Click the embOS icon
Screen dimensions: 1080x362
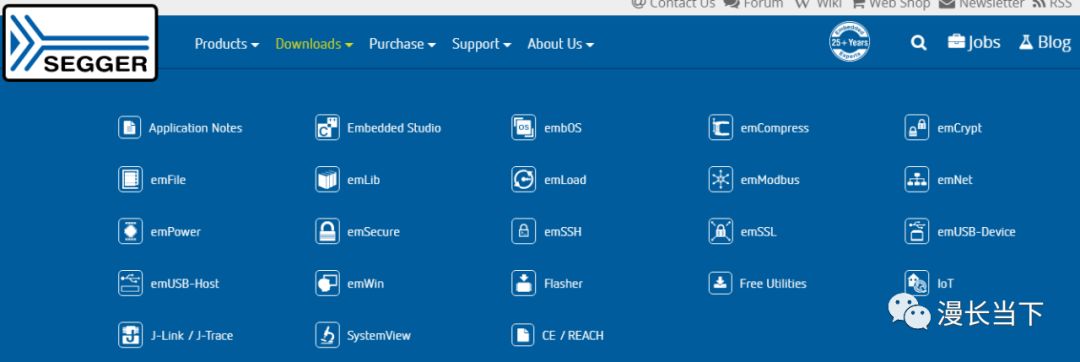[x=523, y=127]
